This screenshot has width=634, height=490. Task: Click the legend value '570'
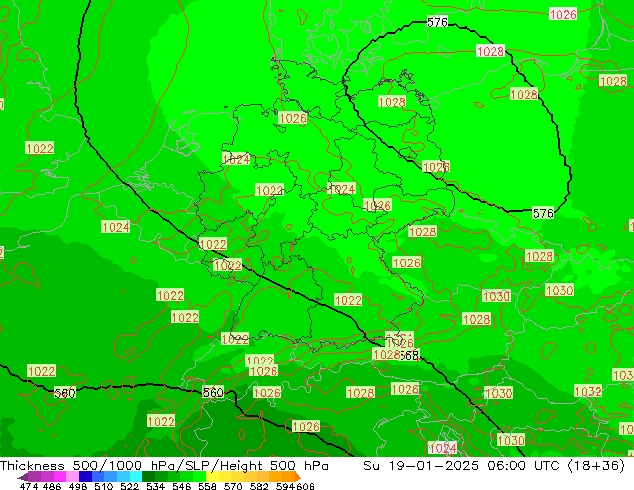pos(233,486)
